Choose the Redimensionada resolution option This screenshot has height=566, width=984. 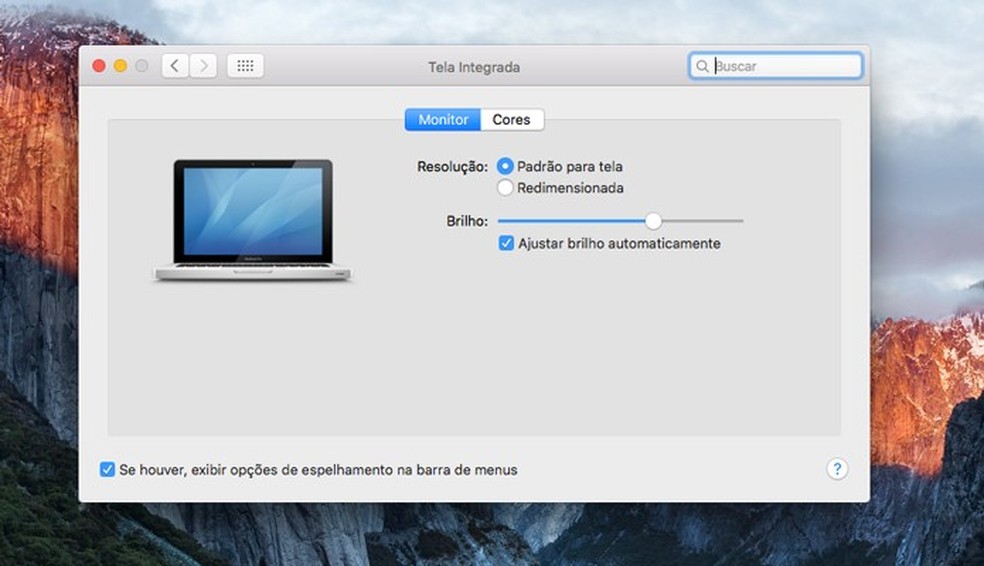[505, 188]
